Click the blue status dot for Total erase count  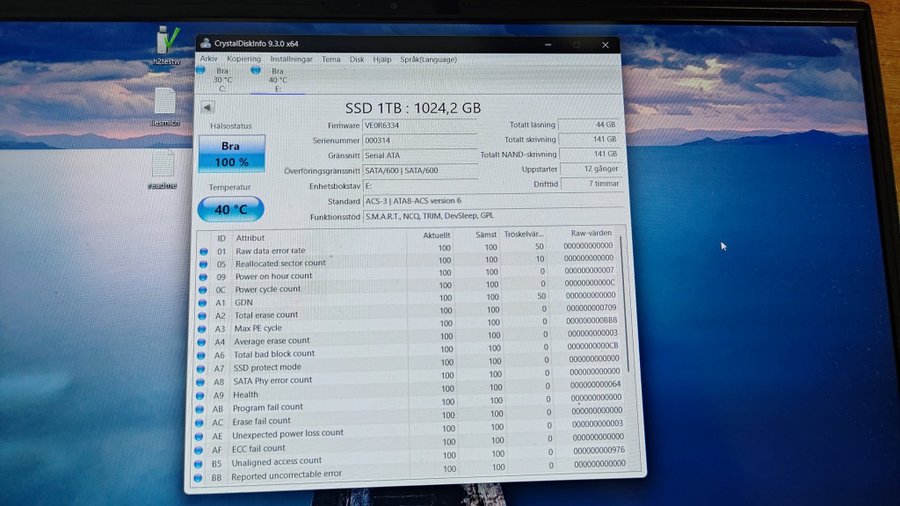[202, 316]
